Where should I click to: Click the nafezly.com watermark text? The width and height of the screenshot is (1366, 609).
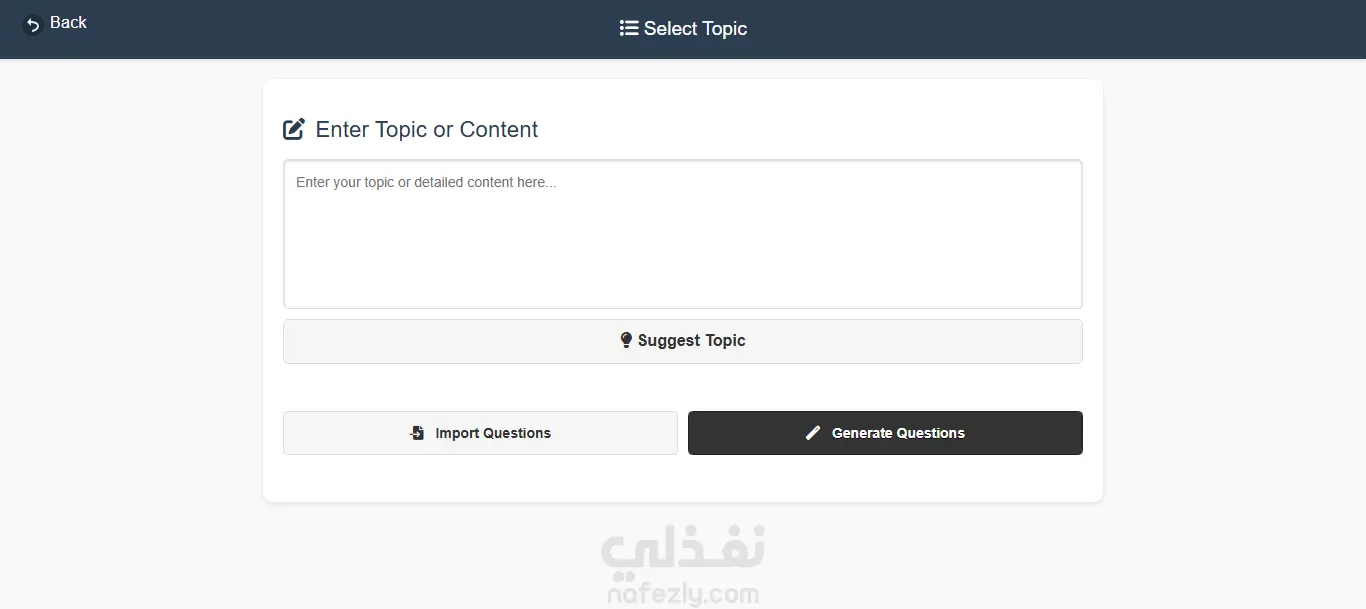(683, 595)
